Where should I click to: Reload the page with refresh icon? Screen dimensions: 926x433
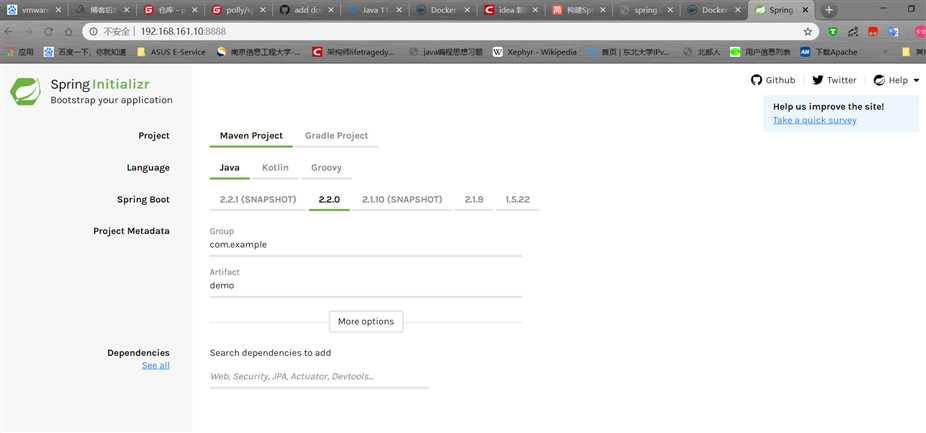[49, 31]
